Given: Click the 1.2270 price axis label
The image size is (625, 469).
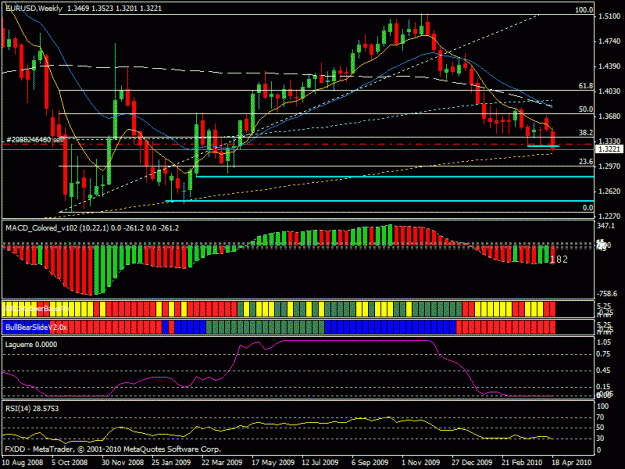Looking at the screenshot, I should pos(609,216).
